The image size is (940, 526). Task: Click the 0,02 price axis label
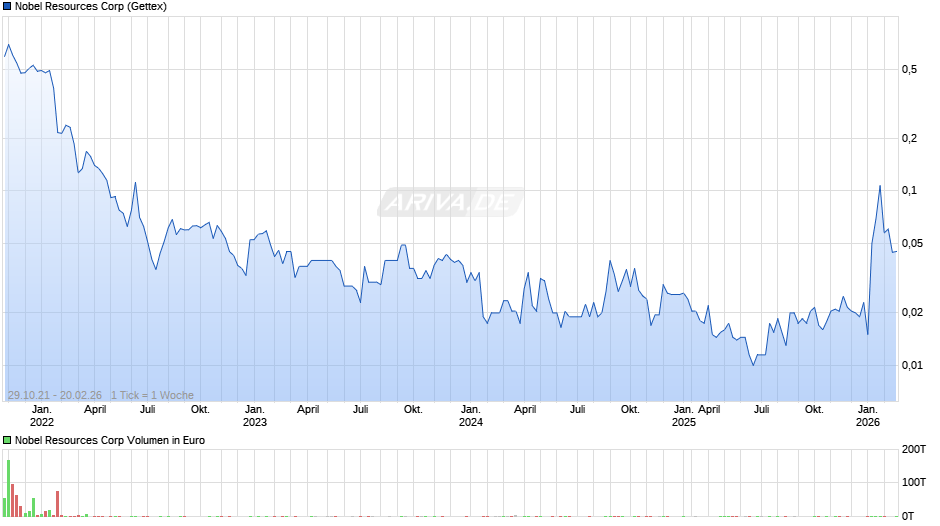pyautogui.click(x=912, y=312)
